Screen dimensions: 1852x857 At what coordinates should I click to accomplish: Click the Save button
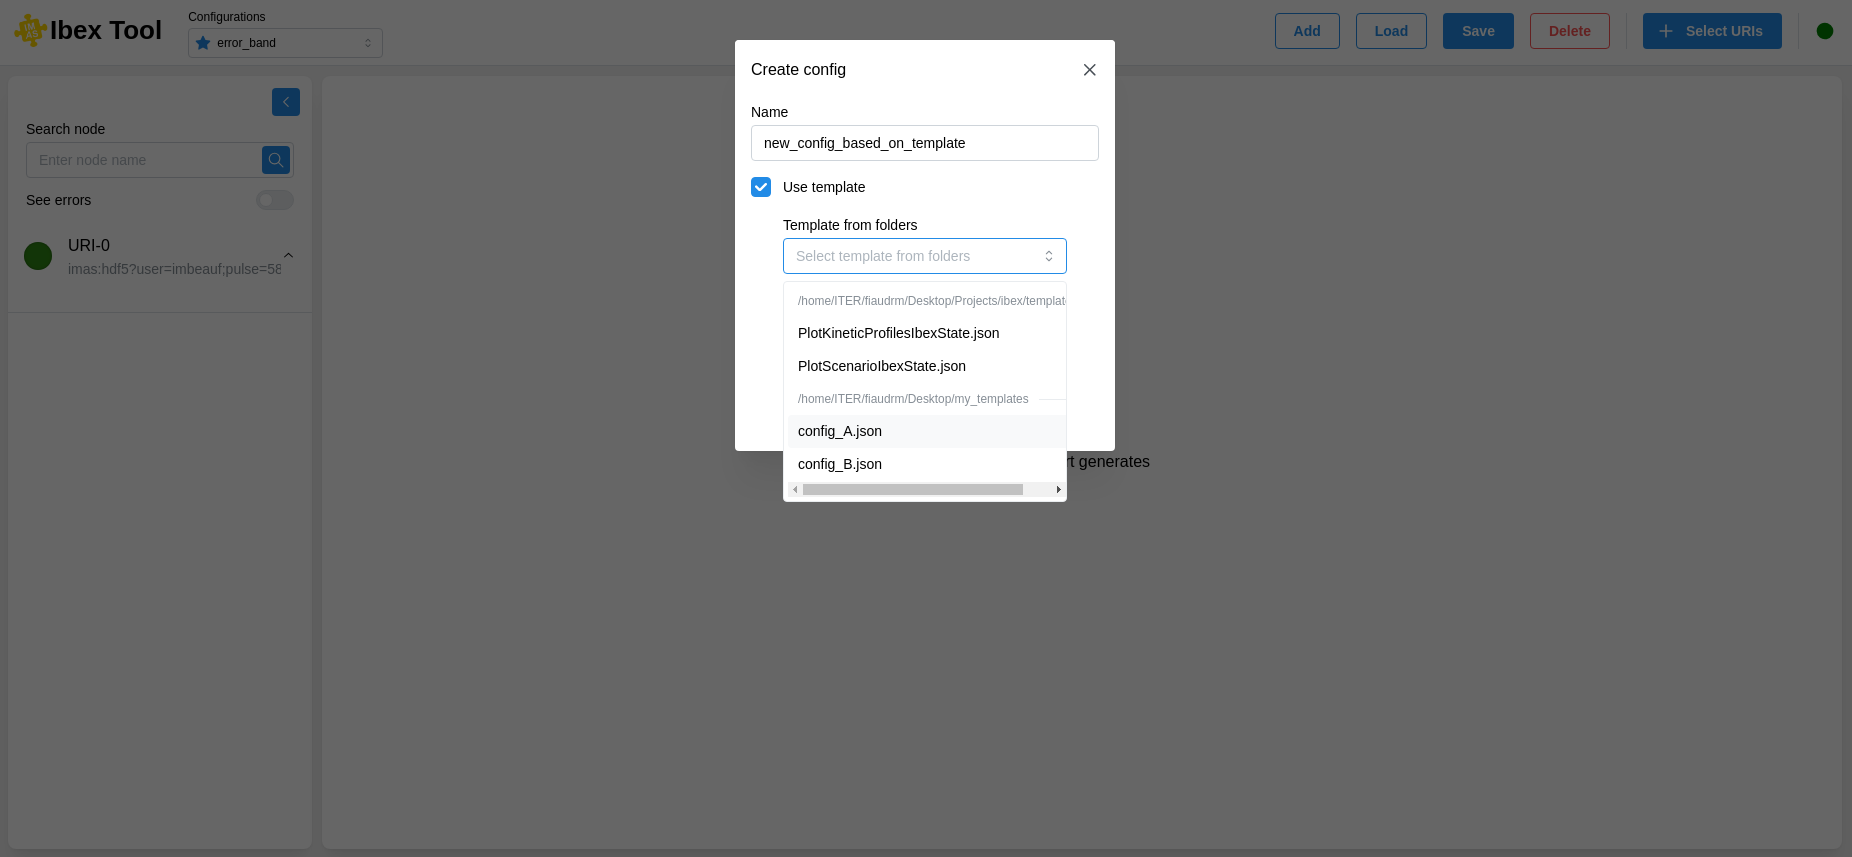pos(1478,31)
